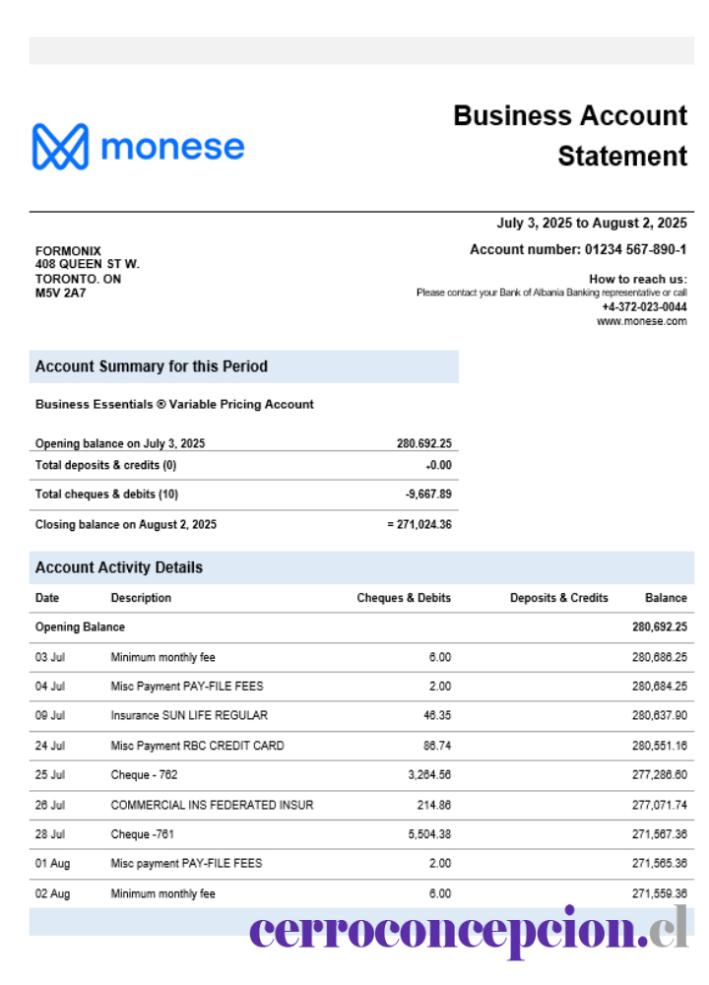
Task: Click the Description column header
Action: point(141,598)
